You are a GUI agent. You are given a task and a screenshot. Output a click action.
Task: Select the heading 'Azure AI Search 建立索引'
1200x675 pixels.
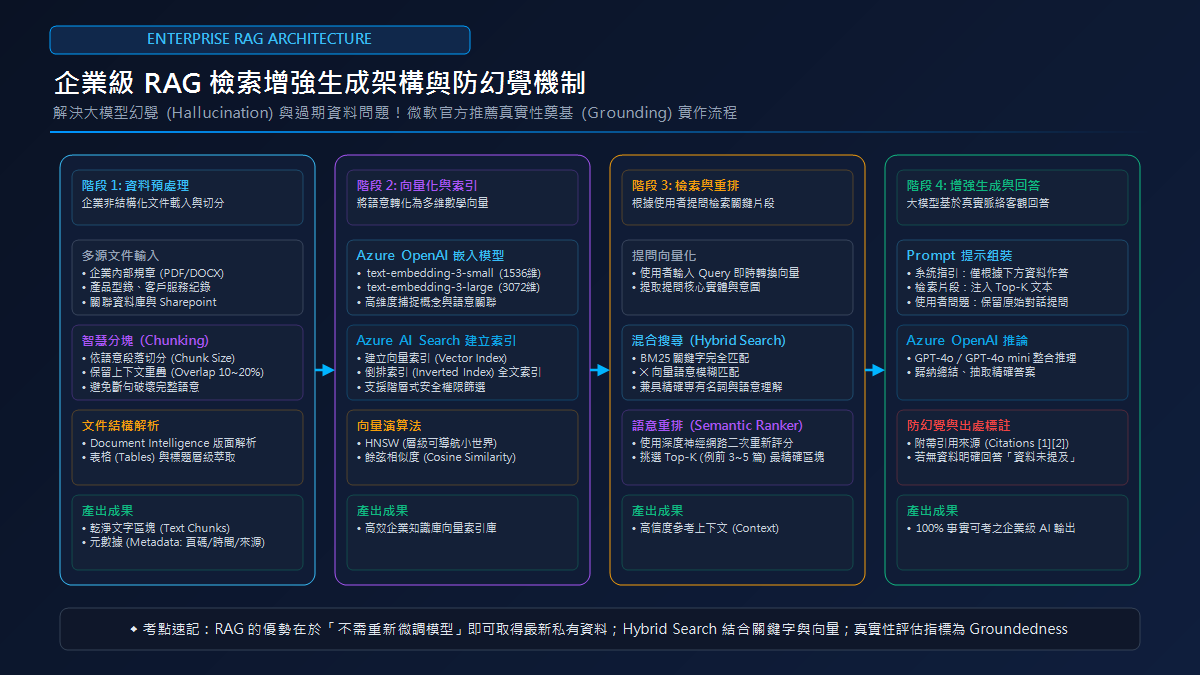coord(437,340)
